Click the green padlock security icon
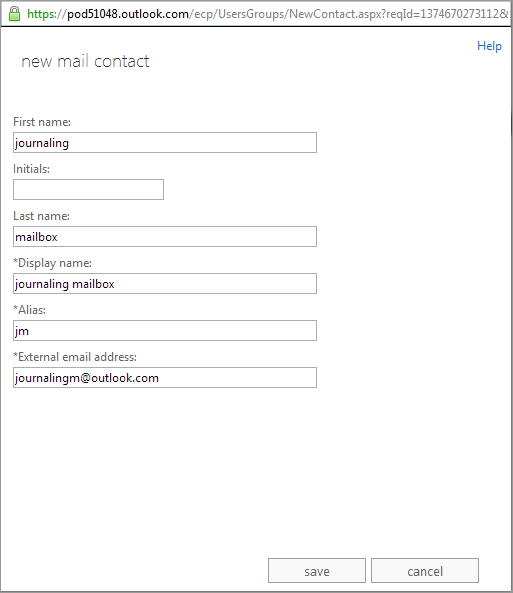The width and height of the screenshot is (513, 593). point(14,14)
